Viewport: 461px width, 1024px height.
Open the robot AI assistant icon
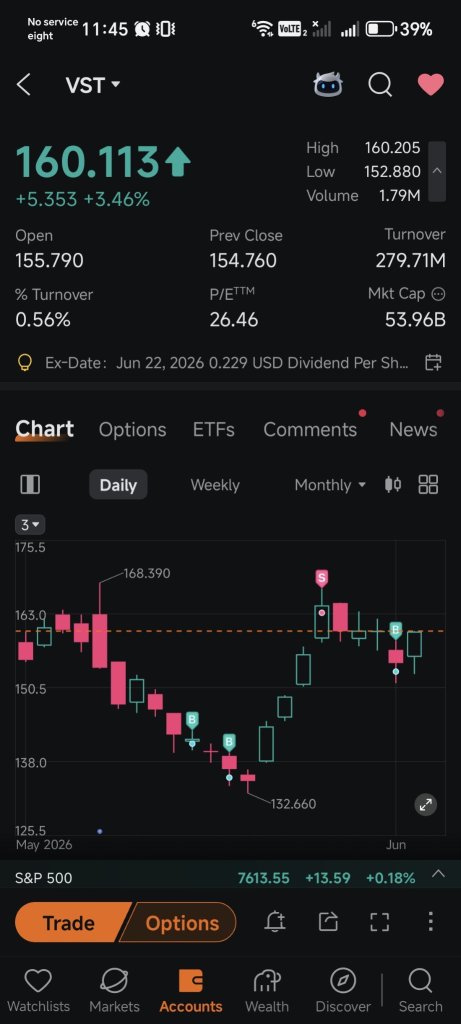tap(328, 84)
